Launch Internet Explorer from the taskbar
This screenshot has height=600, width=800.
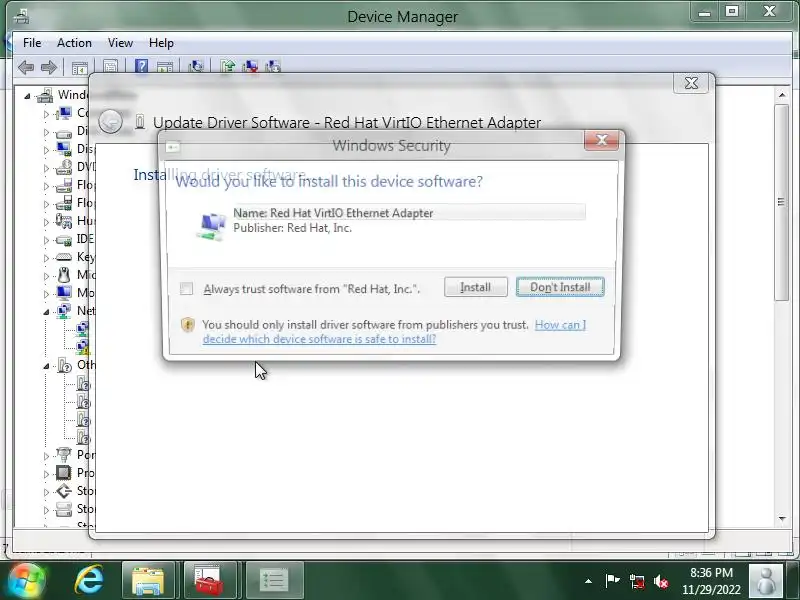pyautogui.click(x=89, y=581)
